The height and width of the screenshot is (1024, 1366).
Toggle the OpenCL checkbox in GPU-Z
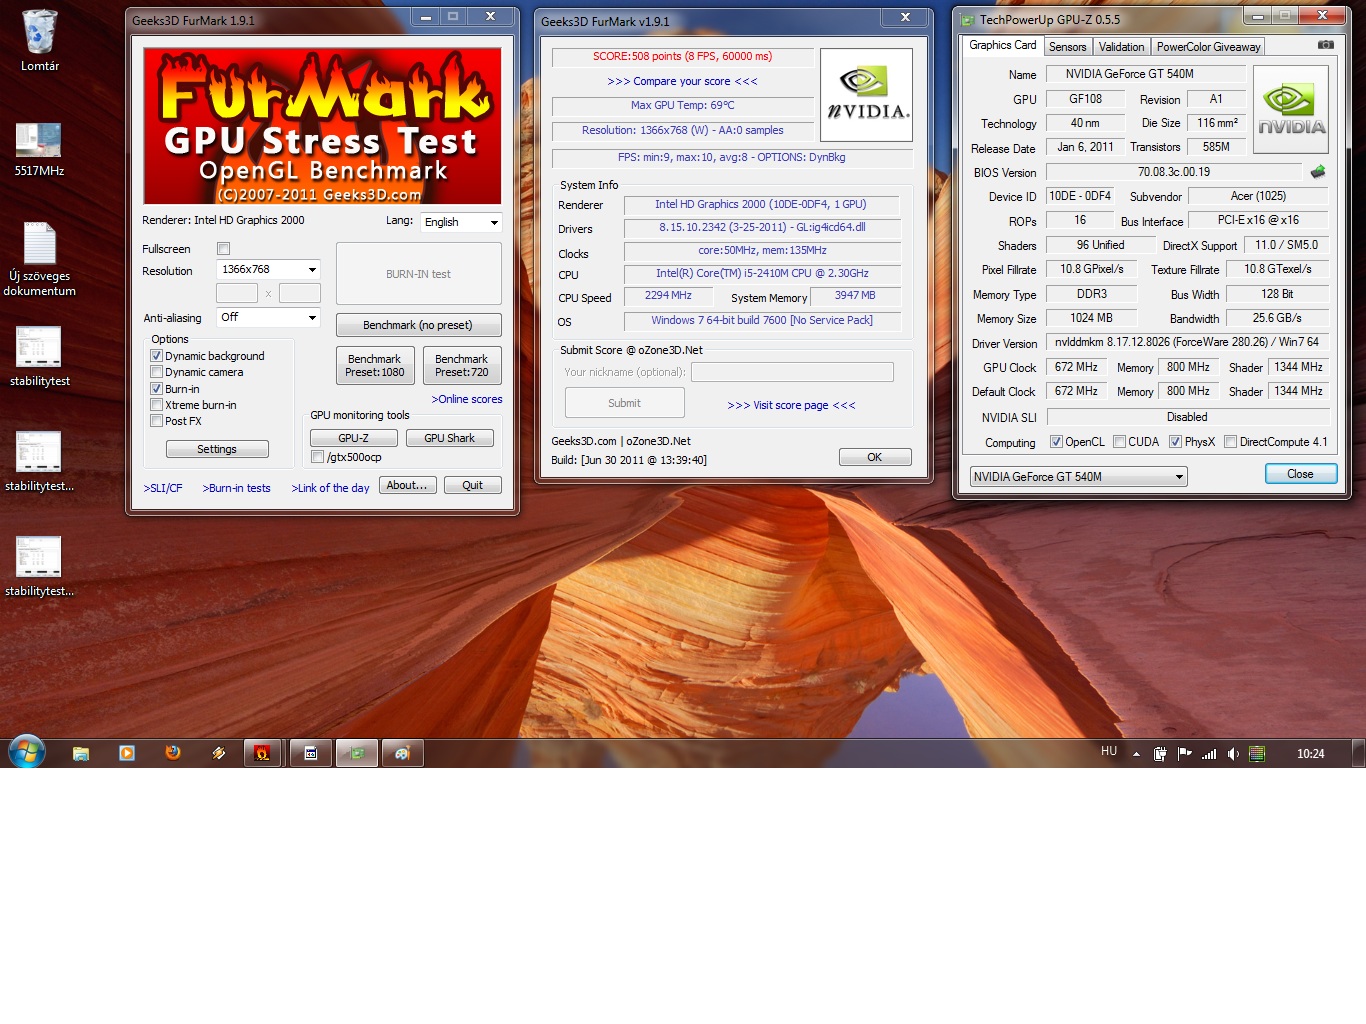click(x=1056, y=442)
